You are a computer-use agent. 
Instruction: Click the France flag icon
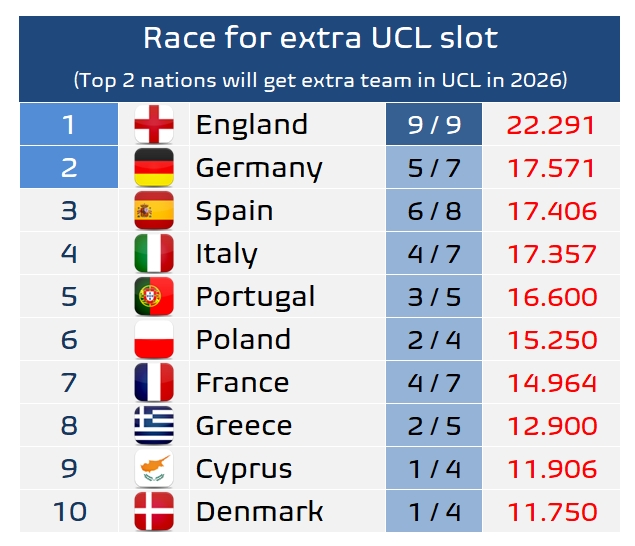tap(154, 383)
